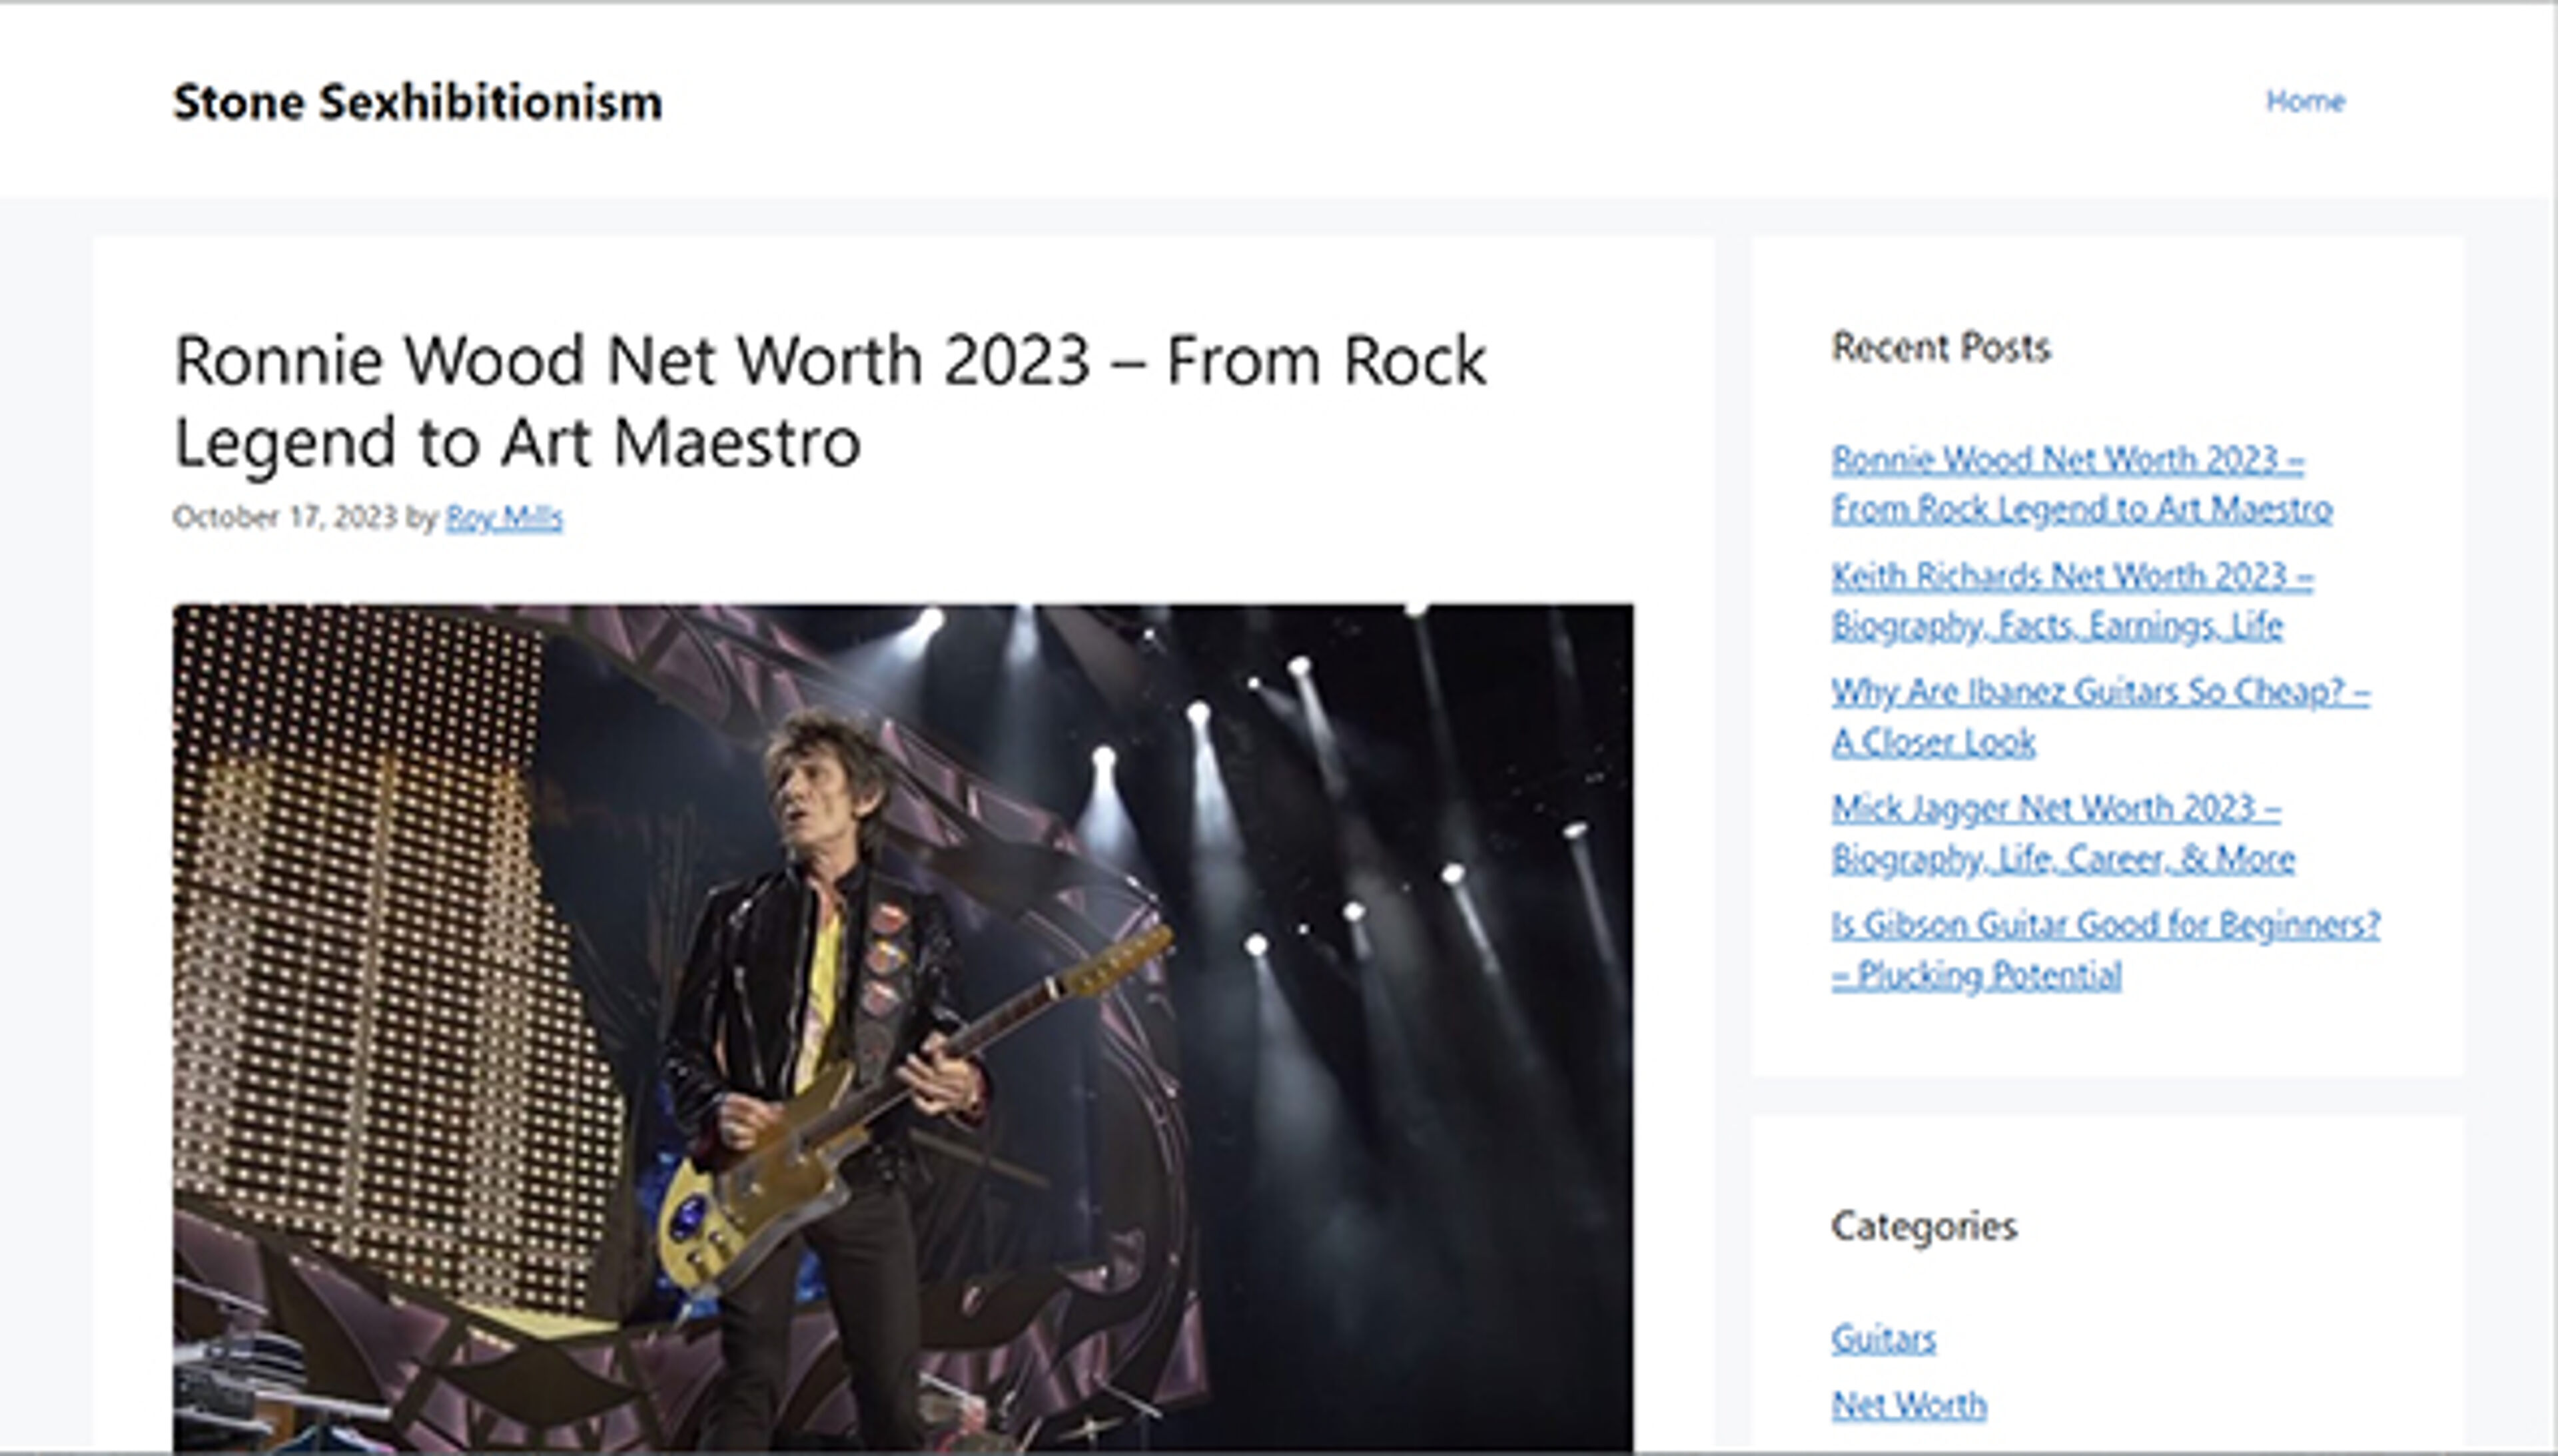Open author Roy Mills' profile link
Screen dimensions: 2558x1456
pos(504,518)
